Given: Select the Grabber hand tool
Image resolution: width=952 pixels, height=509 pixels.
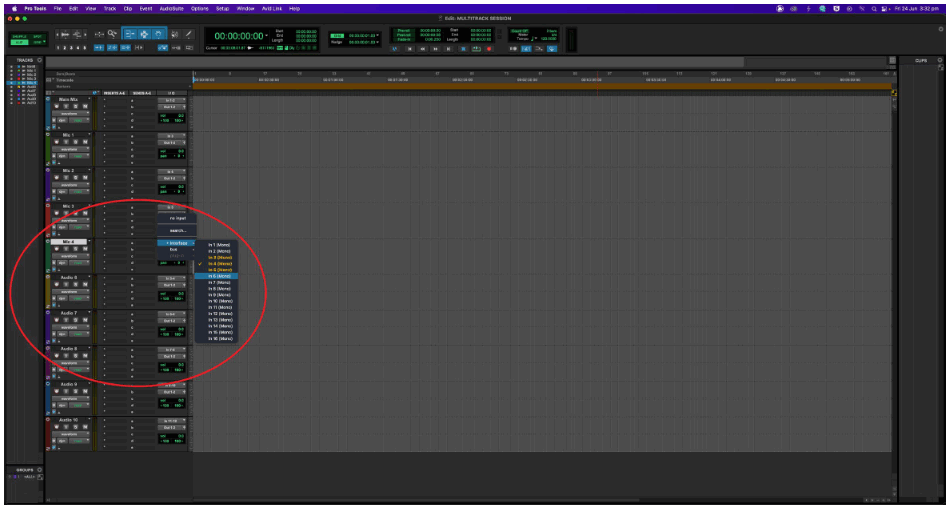Looking at the screenshot, I should 158,33.
